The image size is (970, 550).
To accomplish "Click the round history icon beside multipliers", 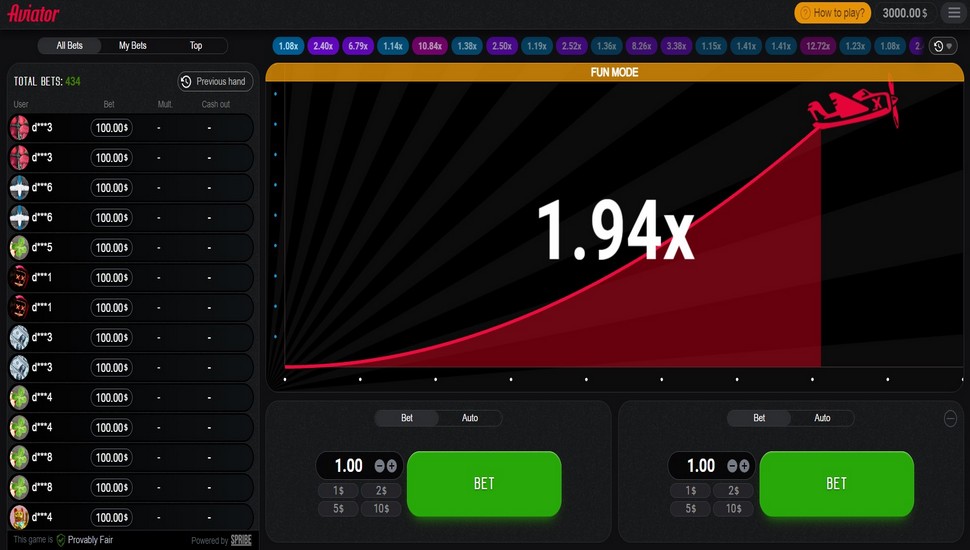I will tap(942, 46).
